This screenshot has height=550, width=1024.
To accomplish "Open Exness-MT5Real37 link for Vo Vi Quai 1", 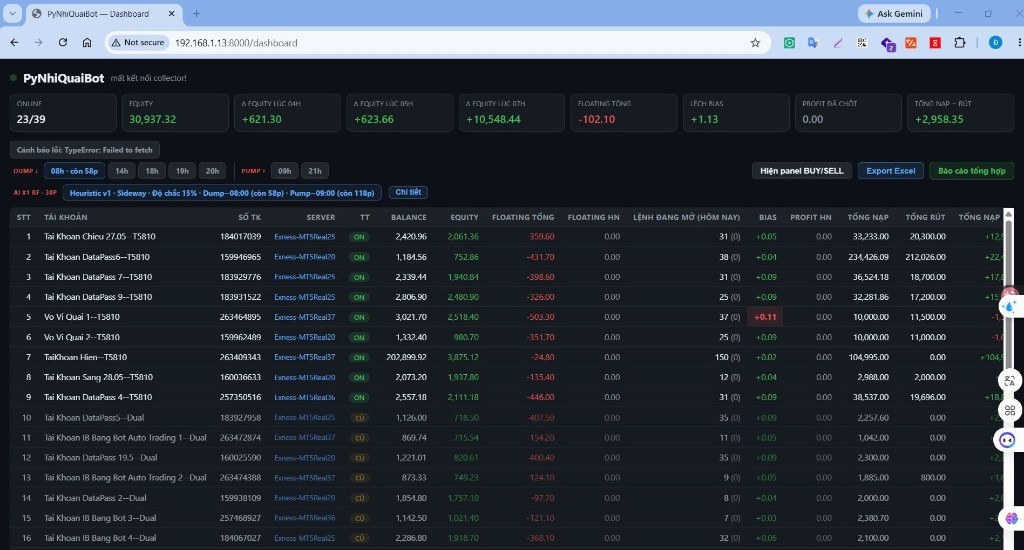I will point(304,317).
